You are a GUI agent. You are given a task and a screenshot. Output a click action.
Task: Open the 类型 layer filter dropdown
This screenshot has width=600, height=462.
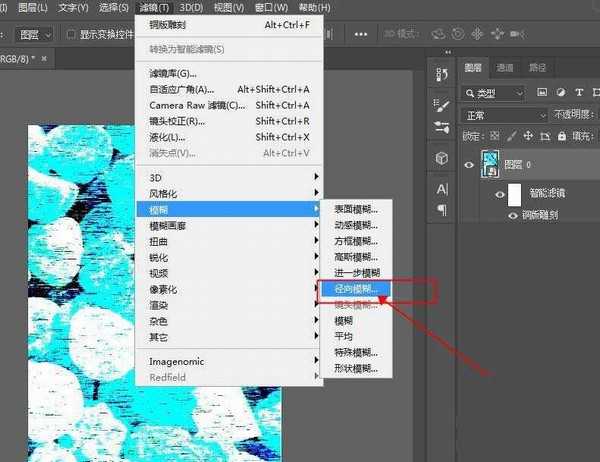click(495, 93)
